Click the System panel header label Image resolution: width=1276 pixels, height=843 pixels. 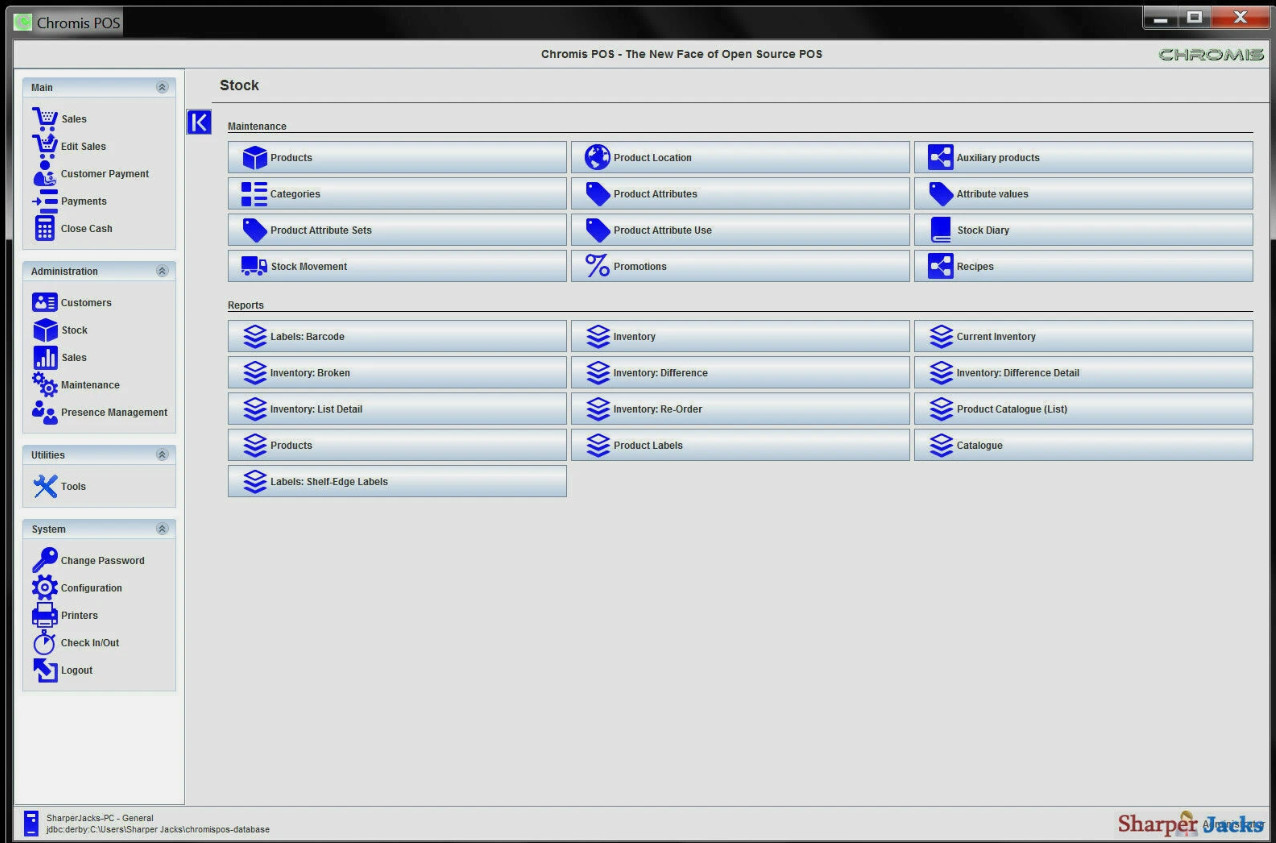click(48, 529)
